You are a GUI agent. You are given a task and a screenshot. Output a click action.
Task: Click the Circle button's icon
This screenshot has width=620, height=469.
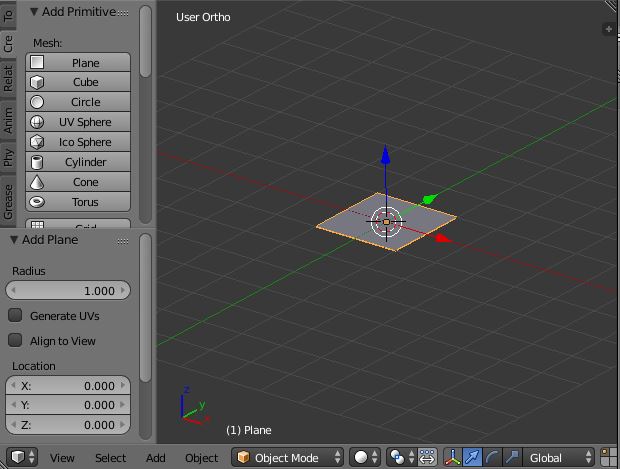37,102
